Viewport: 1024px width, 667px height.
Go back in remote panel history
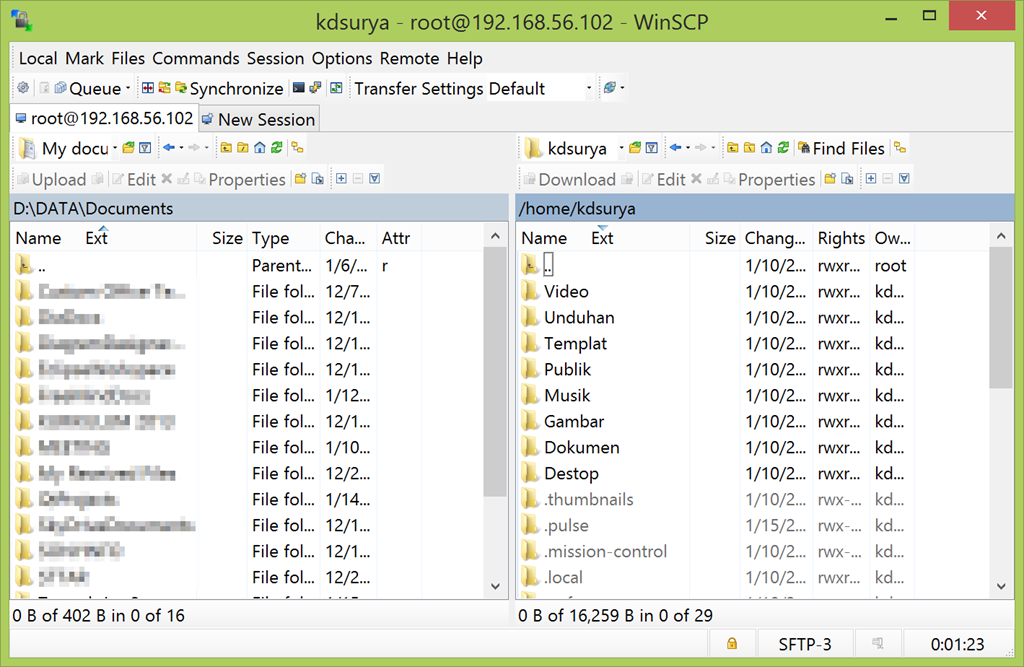tap(675, 148)
